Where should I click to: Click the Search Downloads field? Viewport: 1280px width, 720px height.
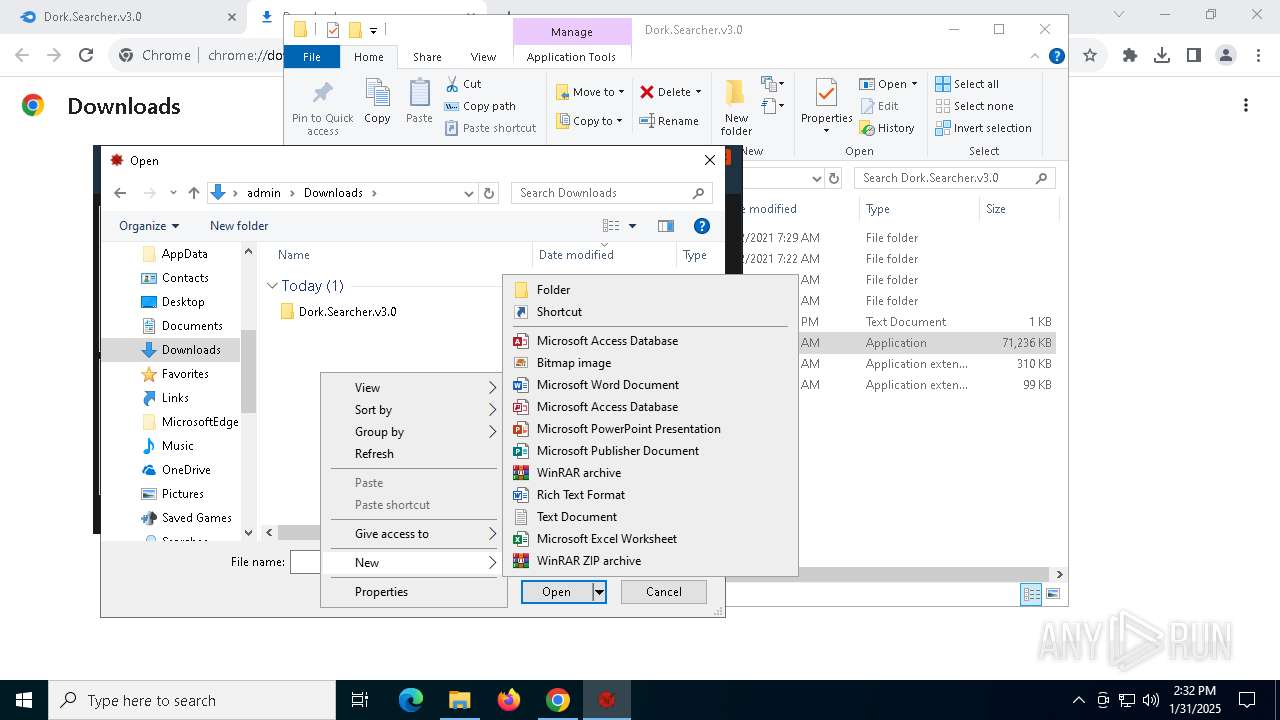tap(611, 193)
